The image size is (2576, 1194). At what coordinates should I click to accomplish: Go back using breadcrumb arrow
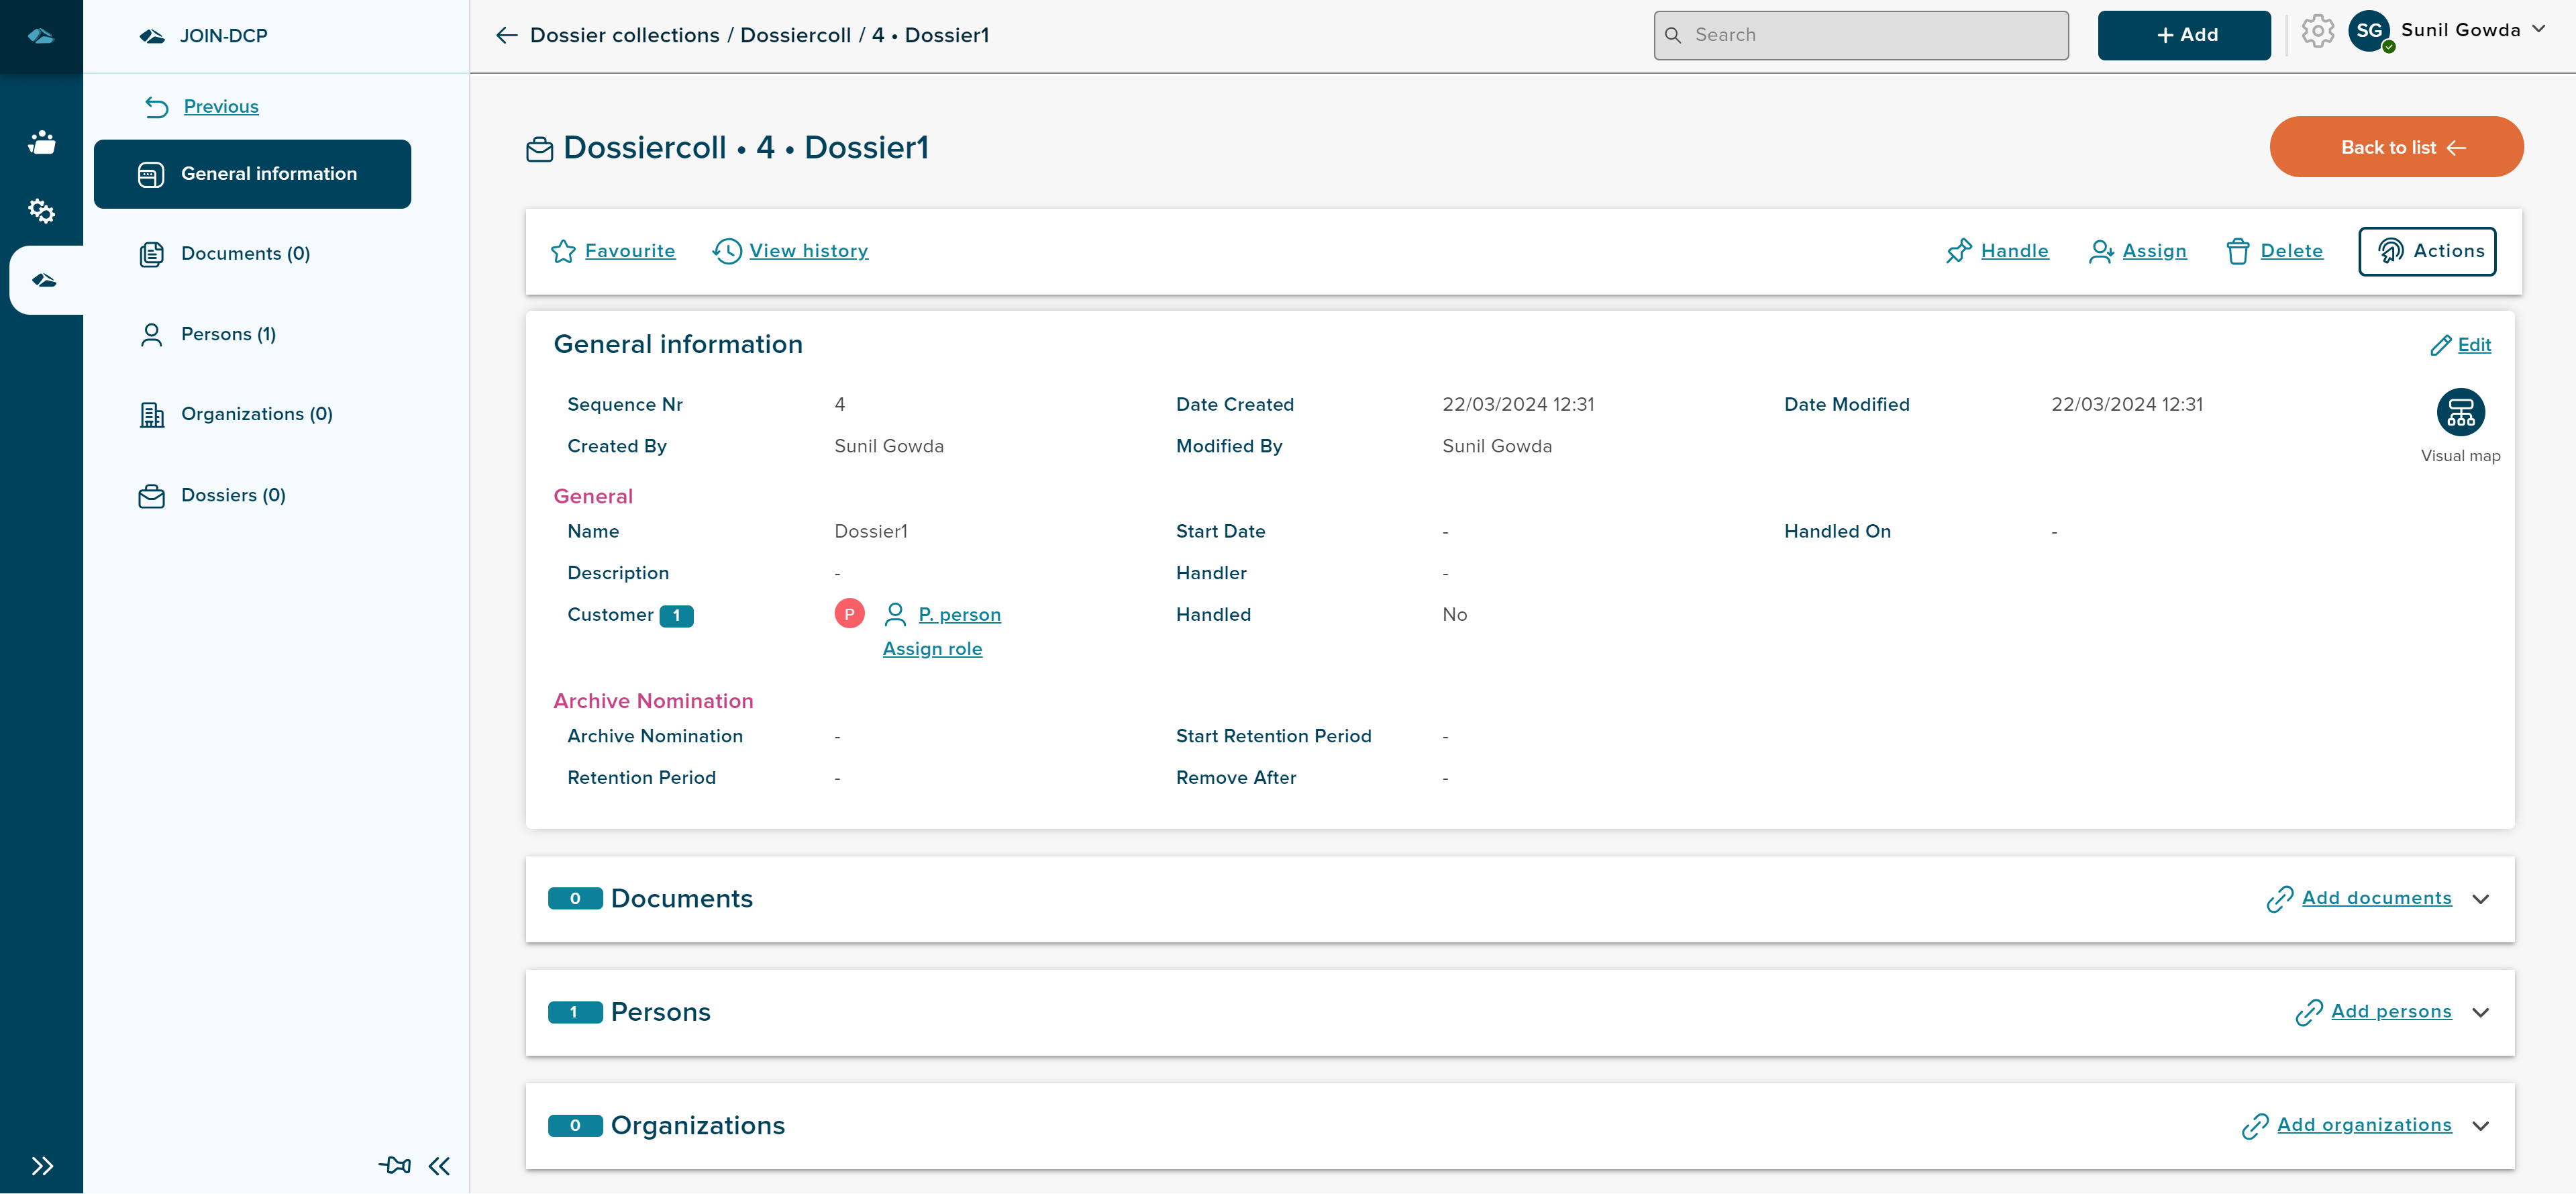506,35
